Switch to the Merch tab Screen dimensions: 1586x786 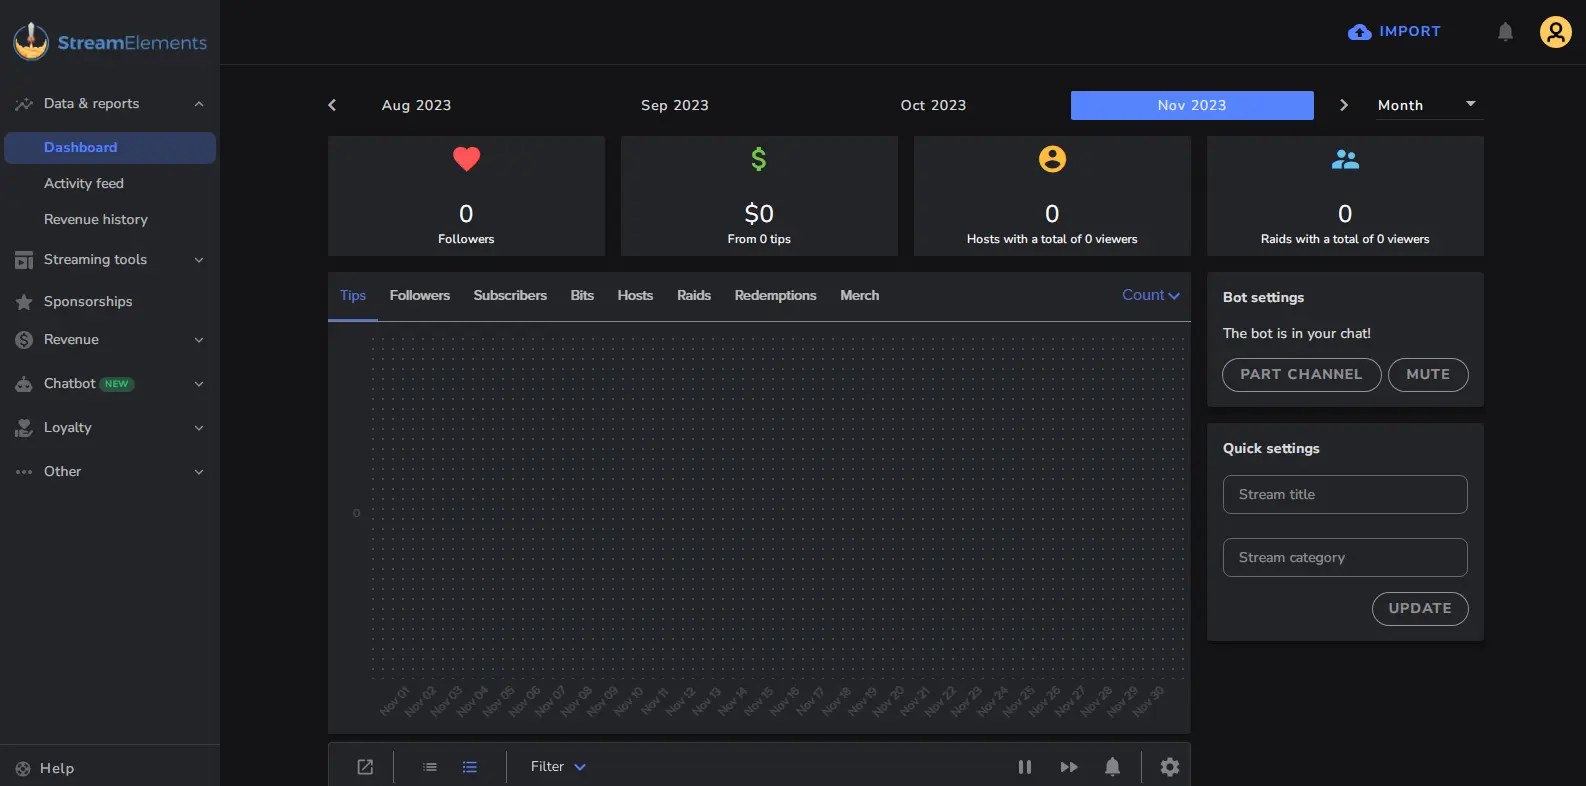point(860,296)
